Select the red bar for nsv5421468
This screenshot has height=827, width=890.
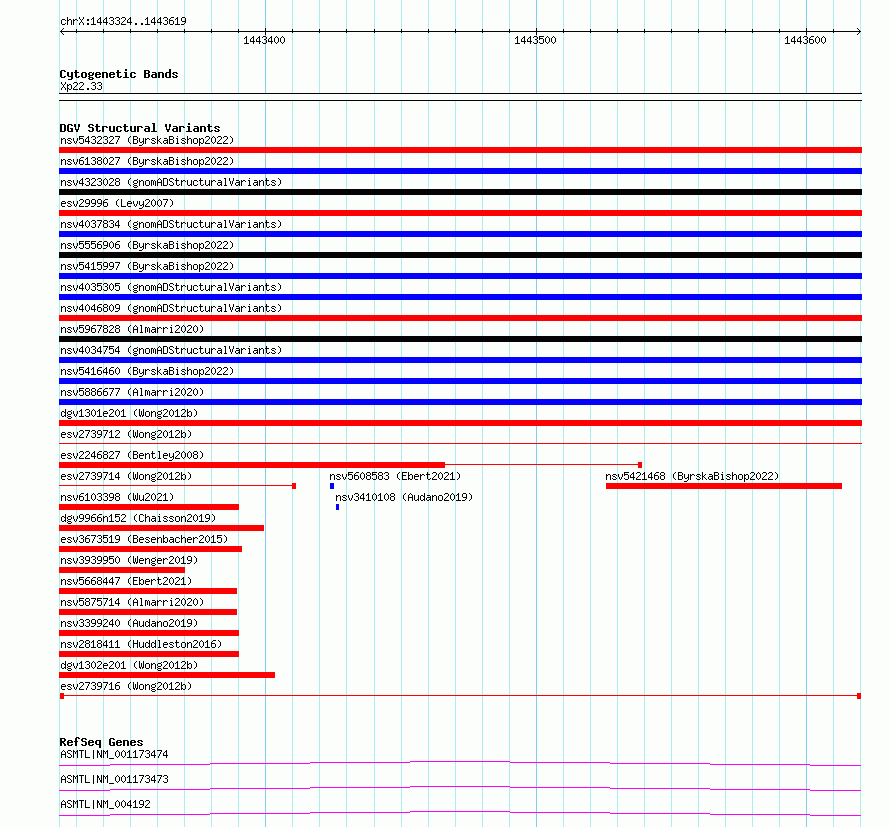(x=724, y=486)
